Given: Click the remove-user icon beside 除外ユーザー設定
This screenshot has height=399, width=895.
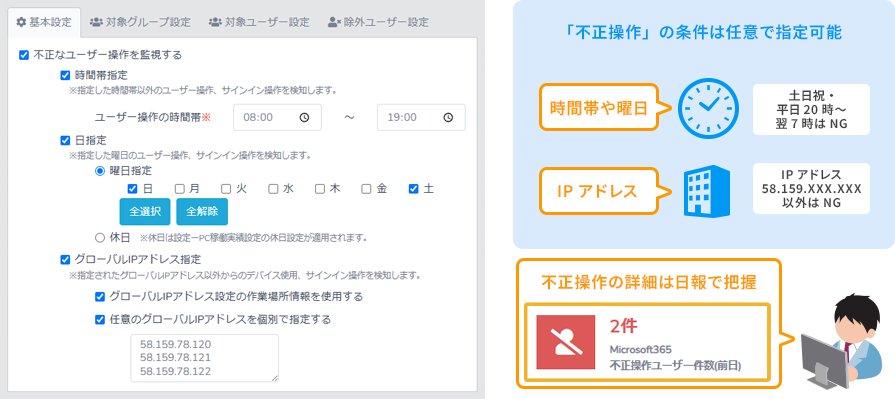Looking at the screenshot, I should coord(334,23).
